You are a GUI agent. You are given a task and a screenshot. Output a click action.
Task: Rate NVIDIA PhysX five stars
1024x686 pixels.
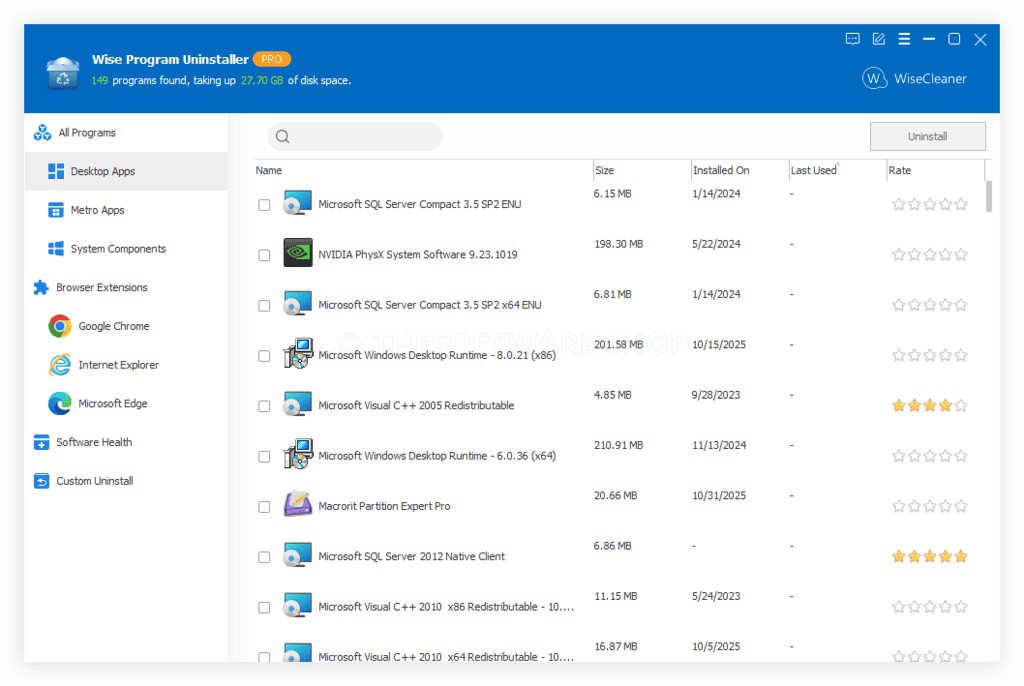coord(961,255)
